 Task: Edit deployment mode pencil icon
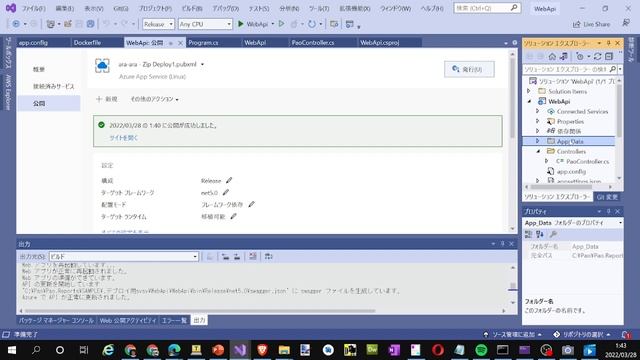point(251,204)
